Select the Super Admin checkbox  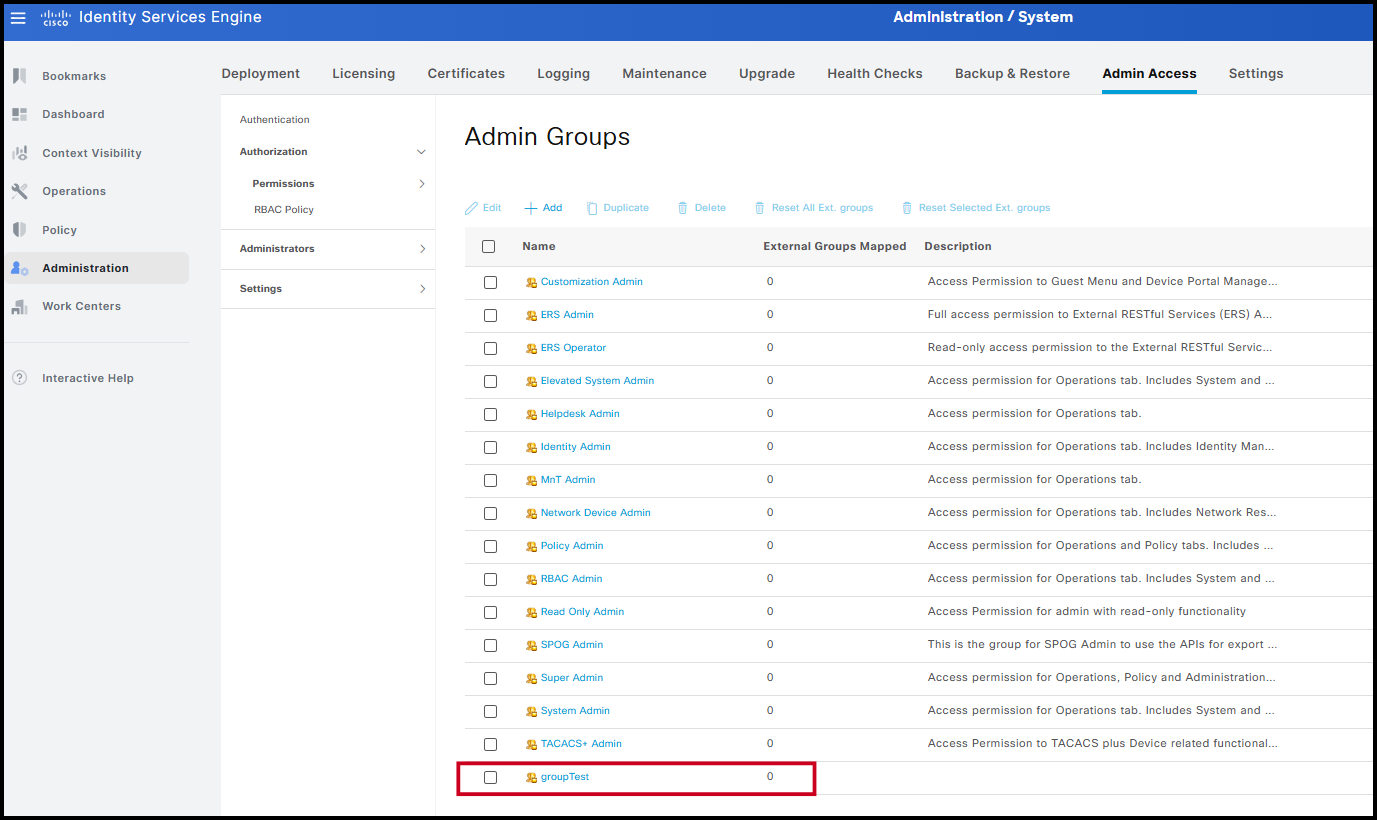click(490, 678)
